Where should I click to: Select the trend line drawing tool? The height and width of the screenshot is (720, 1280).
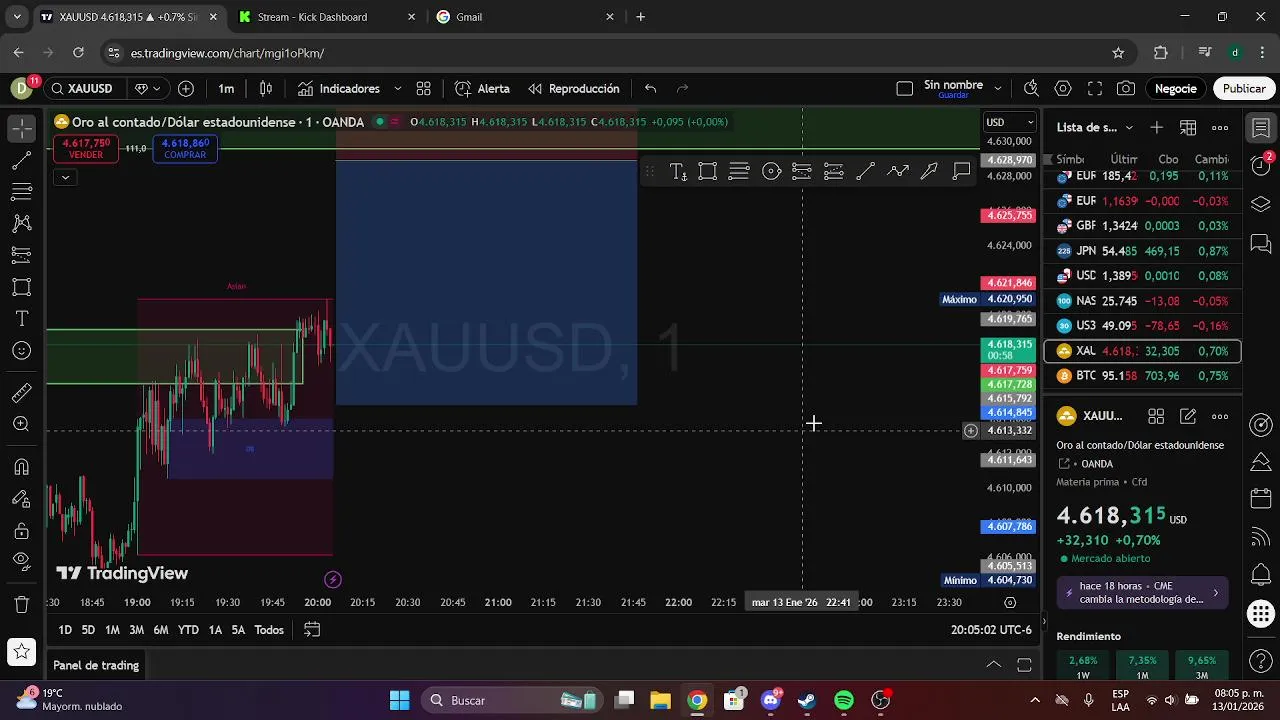tap(21, 160)
